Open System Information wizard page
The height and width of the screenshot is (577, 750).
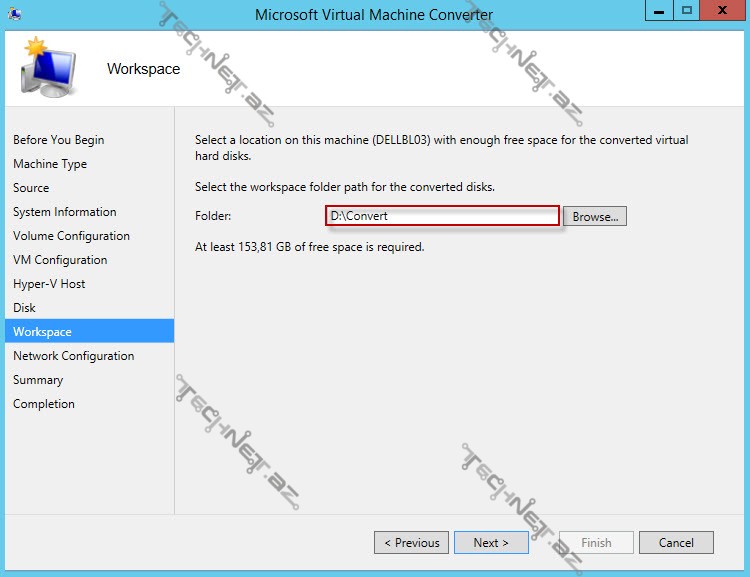pyautogui.click(x=64, y=212)
